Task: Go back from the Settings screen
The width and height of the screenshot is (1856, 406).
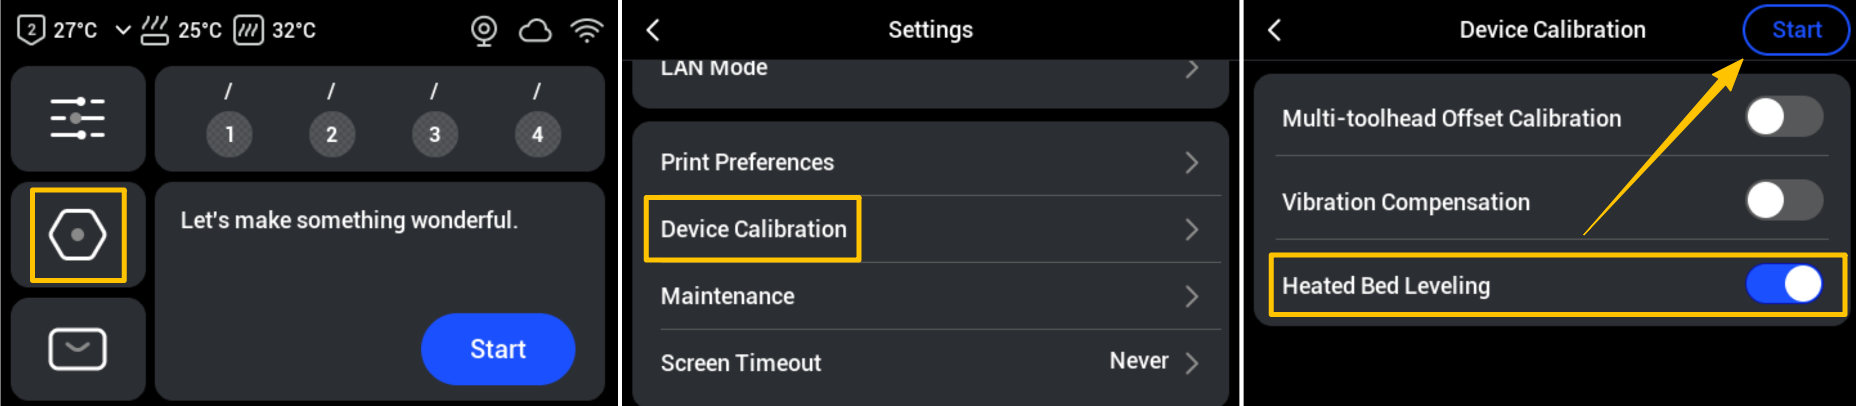Action: 653,30
